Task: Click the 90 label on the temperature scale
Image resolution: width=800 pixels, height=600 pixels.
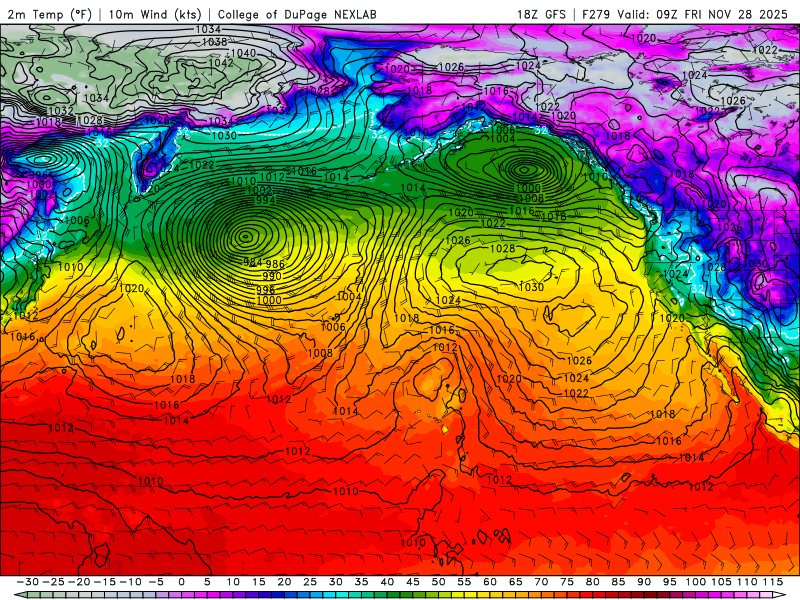Action: point(644,582)
